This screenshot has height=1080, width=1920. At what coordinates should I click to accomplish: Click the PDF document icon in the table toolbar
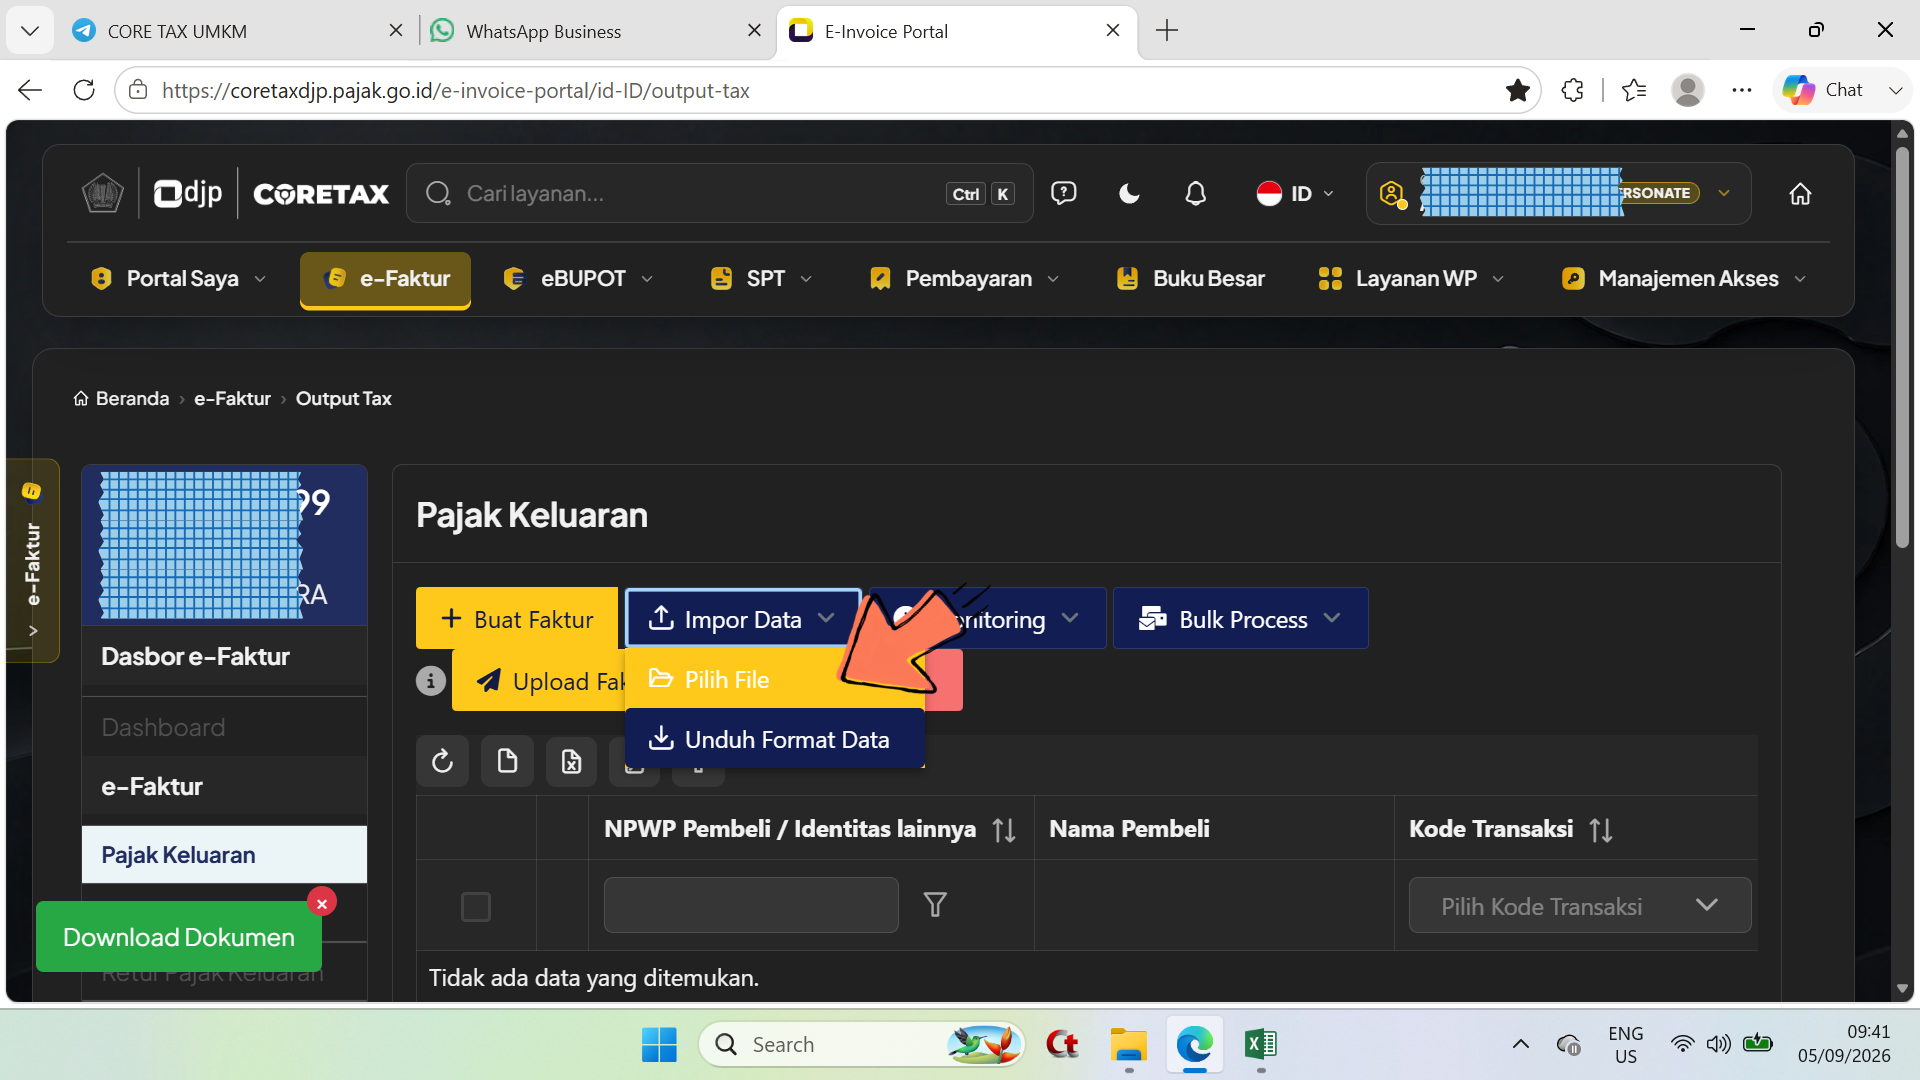507,762
